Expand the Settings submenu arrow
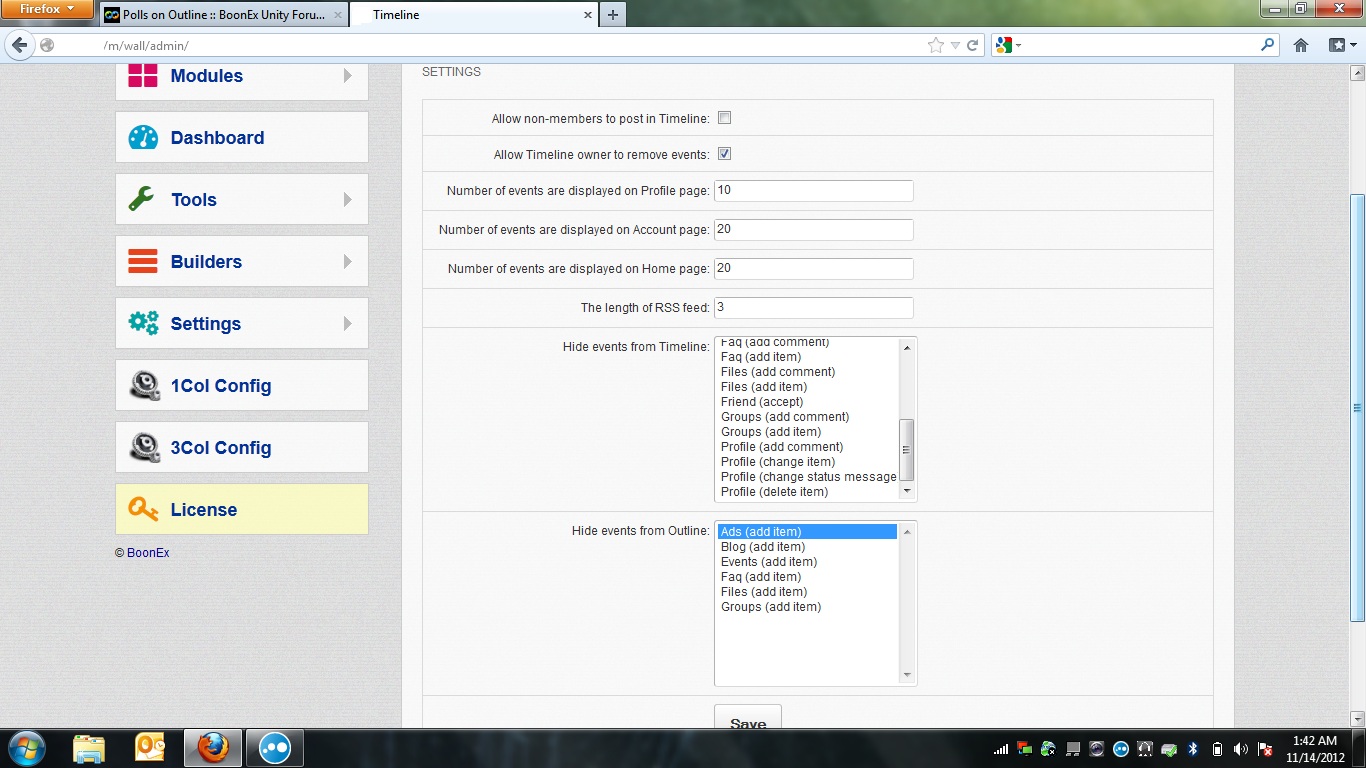Viewport: 1366px width, 768px height. coord(348,324)
